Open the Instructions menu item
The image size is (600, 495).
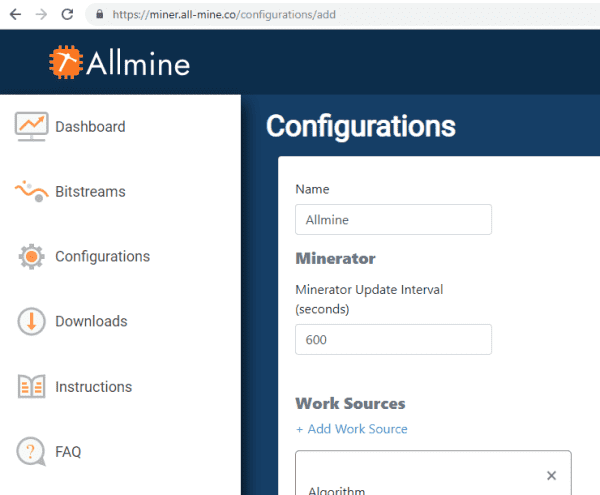pyautogui.click(x=94, y=387)
